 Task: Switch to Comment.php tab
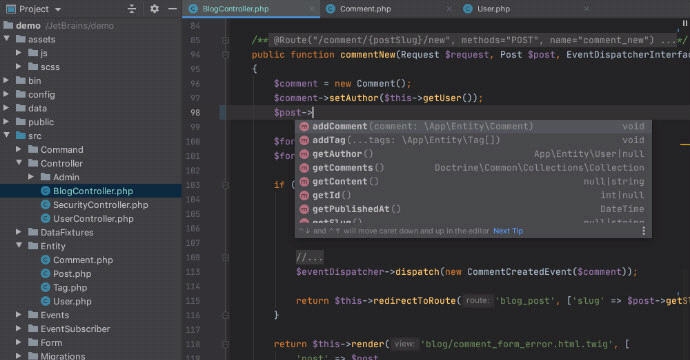pyautogui.click(x=365, y=9)
